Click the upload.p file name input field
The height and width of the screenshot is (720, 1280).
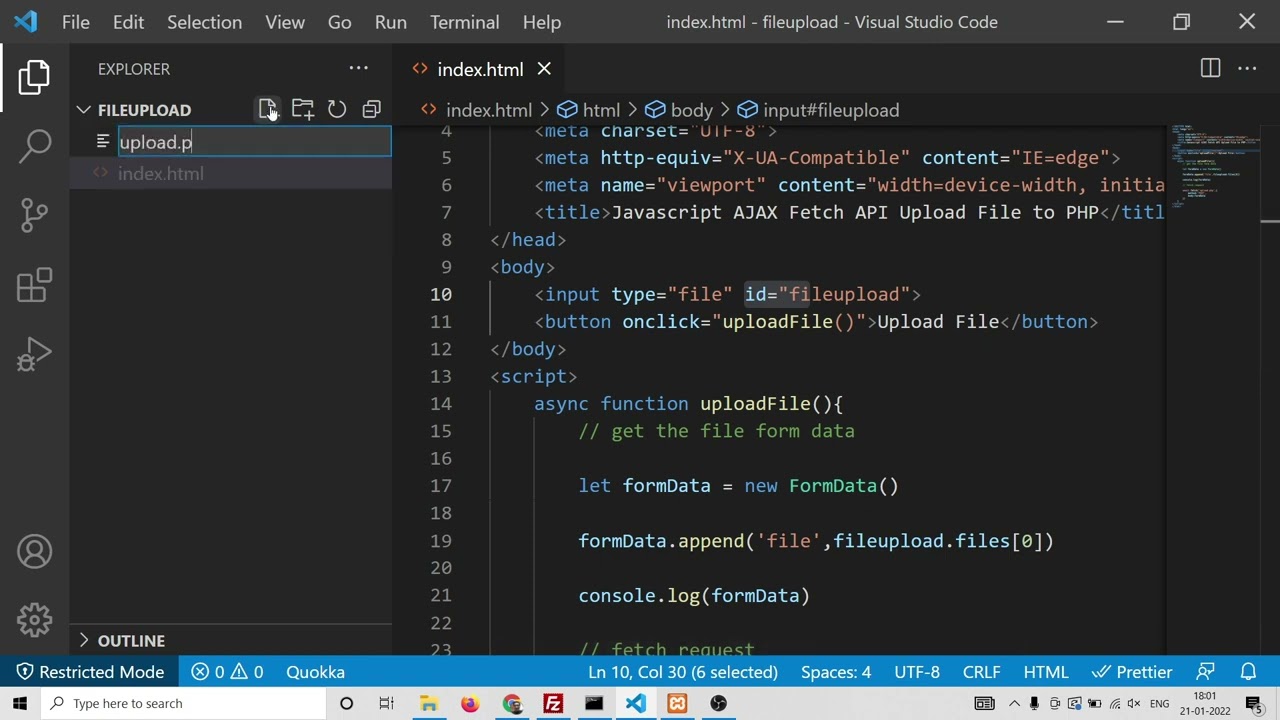[254, 142]
